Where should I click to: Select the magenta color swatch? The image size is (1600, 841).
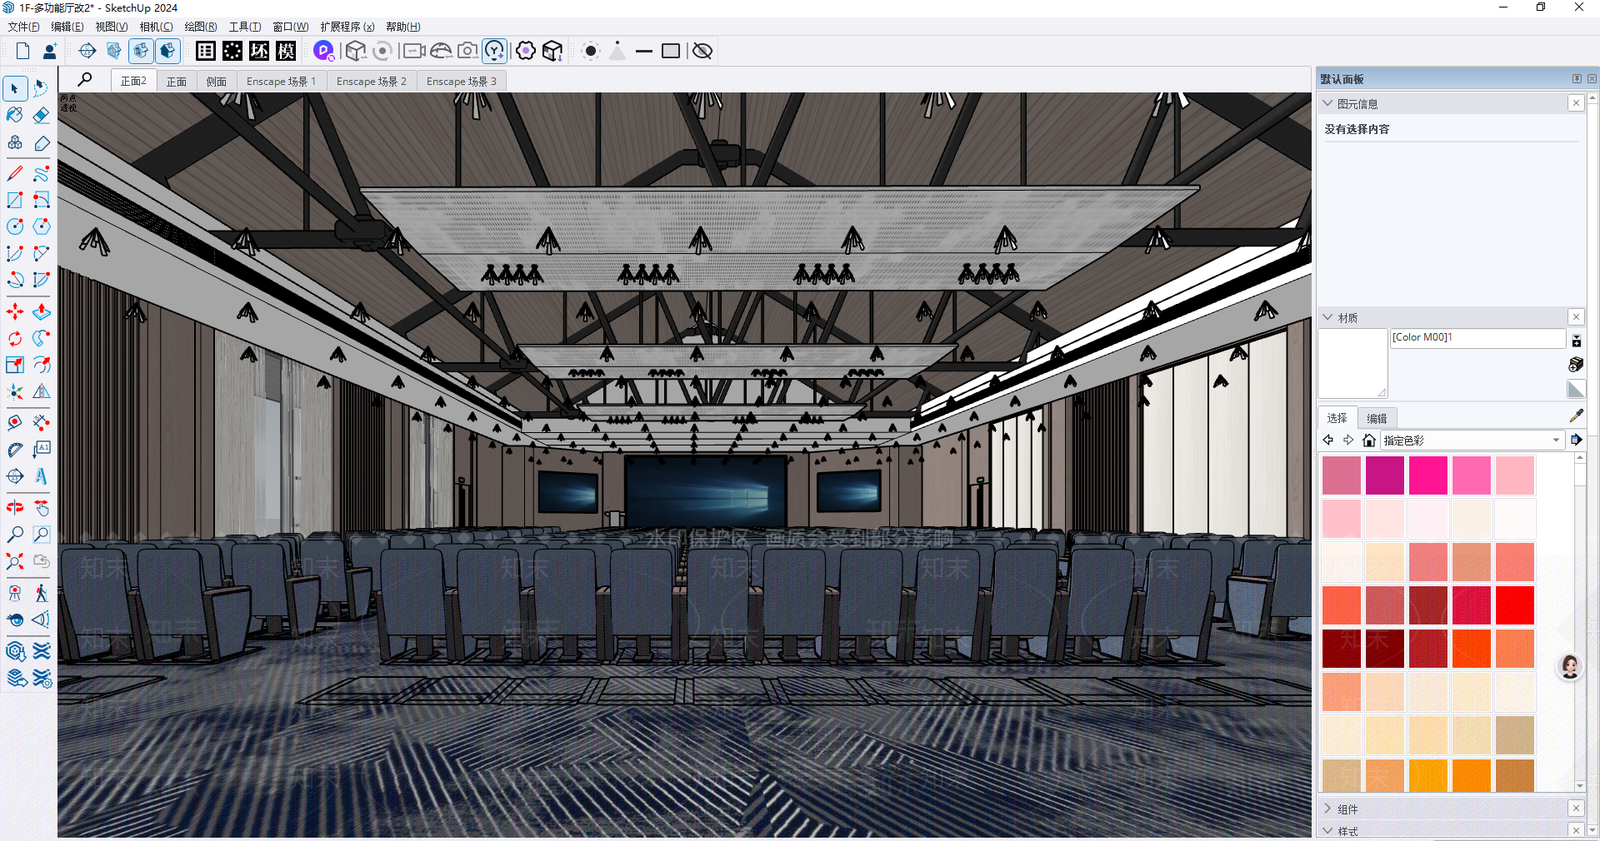(1385, 475)
